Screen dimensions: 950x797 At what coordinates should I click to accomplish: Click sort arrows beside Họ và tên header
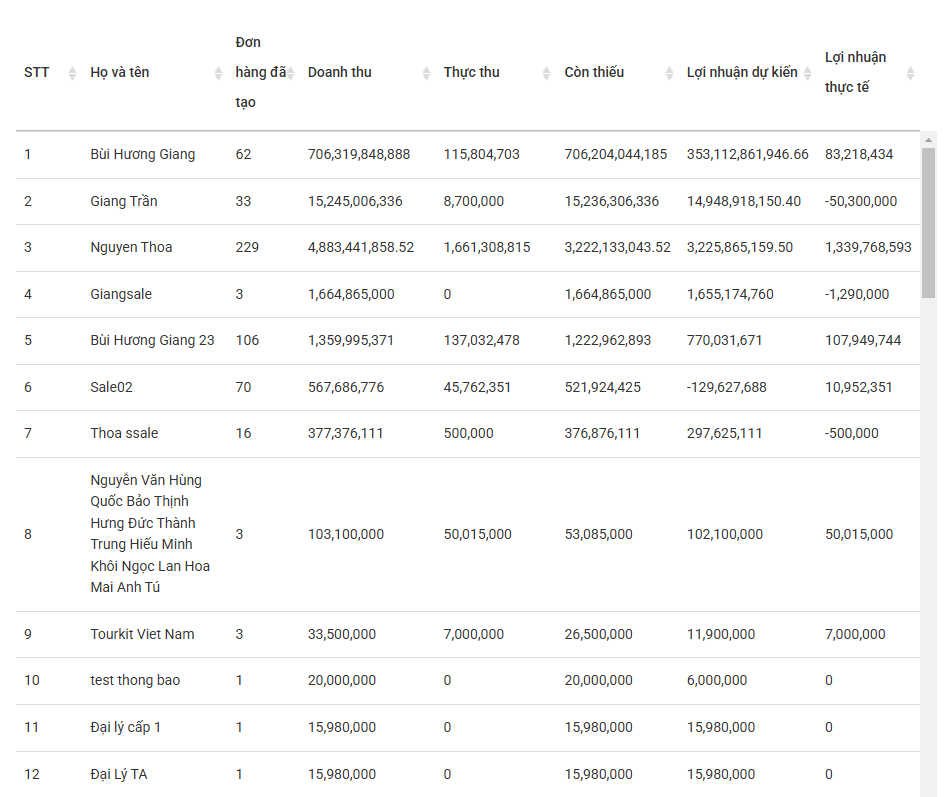coord(218,73)
